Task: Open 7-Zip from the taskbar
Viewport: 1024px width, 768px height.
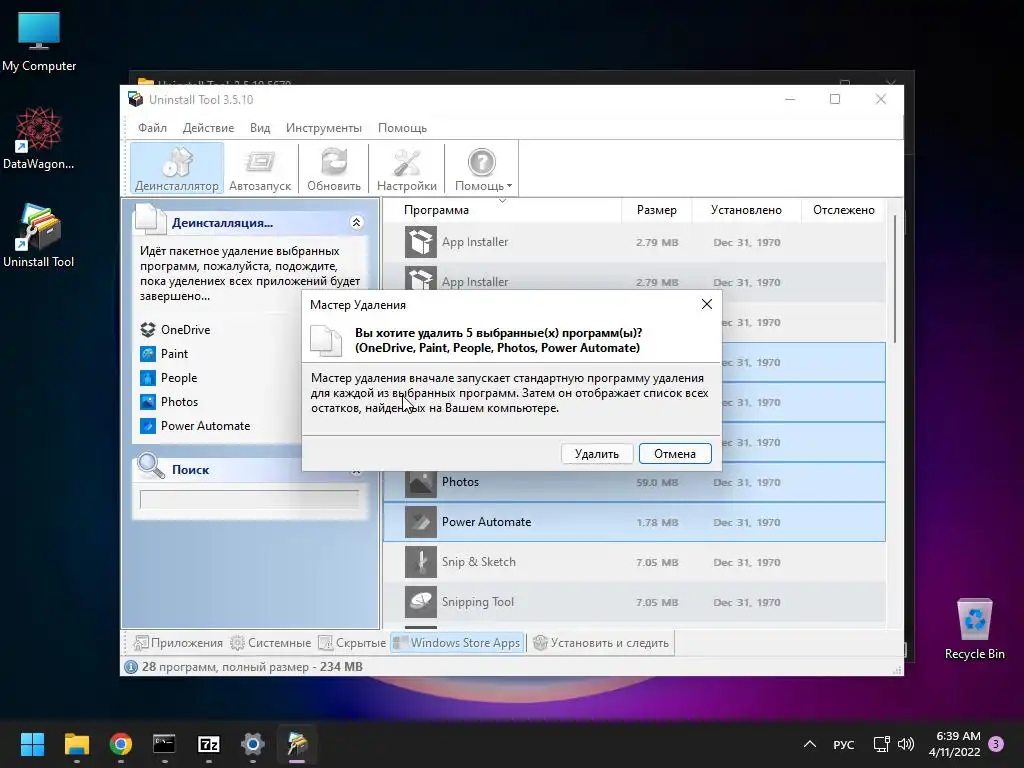Action: (x=208, y=744)
